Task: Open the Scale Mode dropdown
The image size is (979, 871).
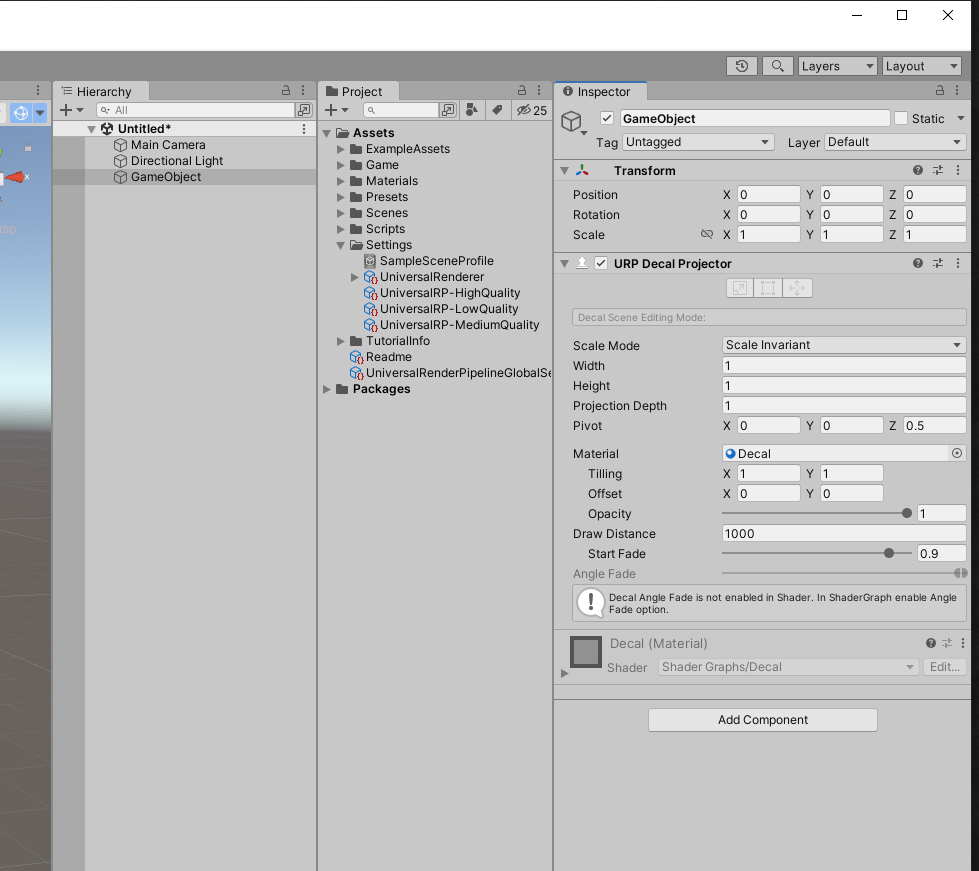Action: (x=843, y=345)
